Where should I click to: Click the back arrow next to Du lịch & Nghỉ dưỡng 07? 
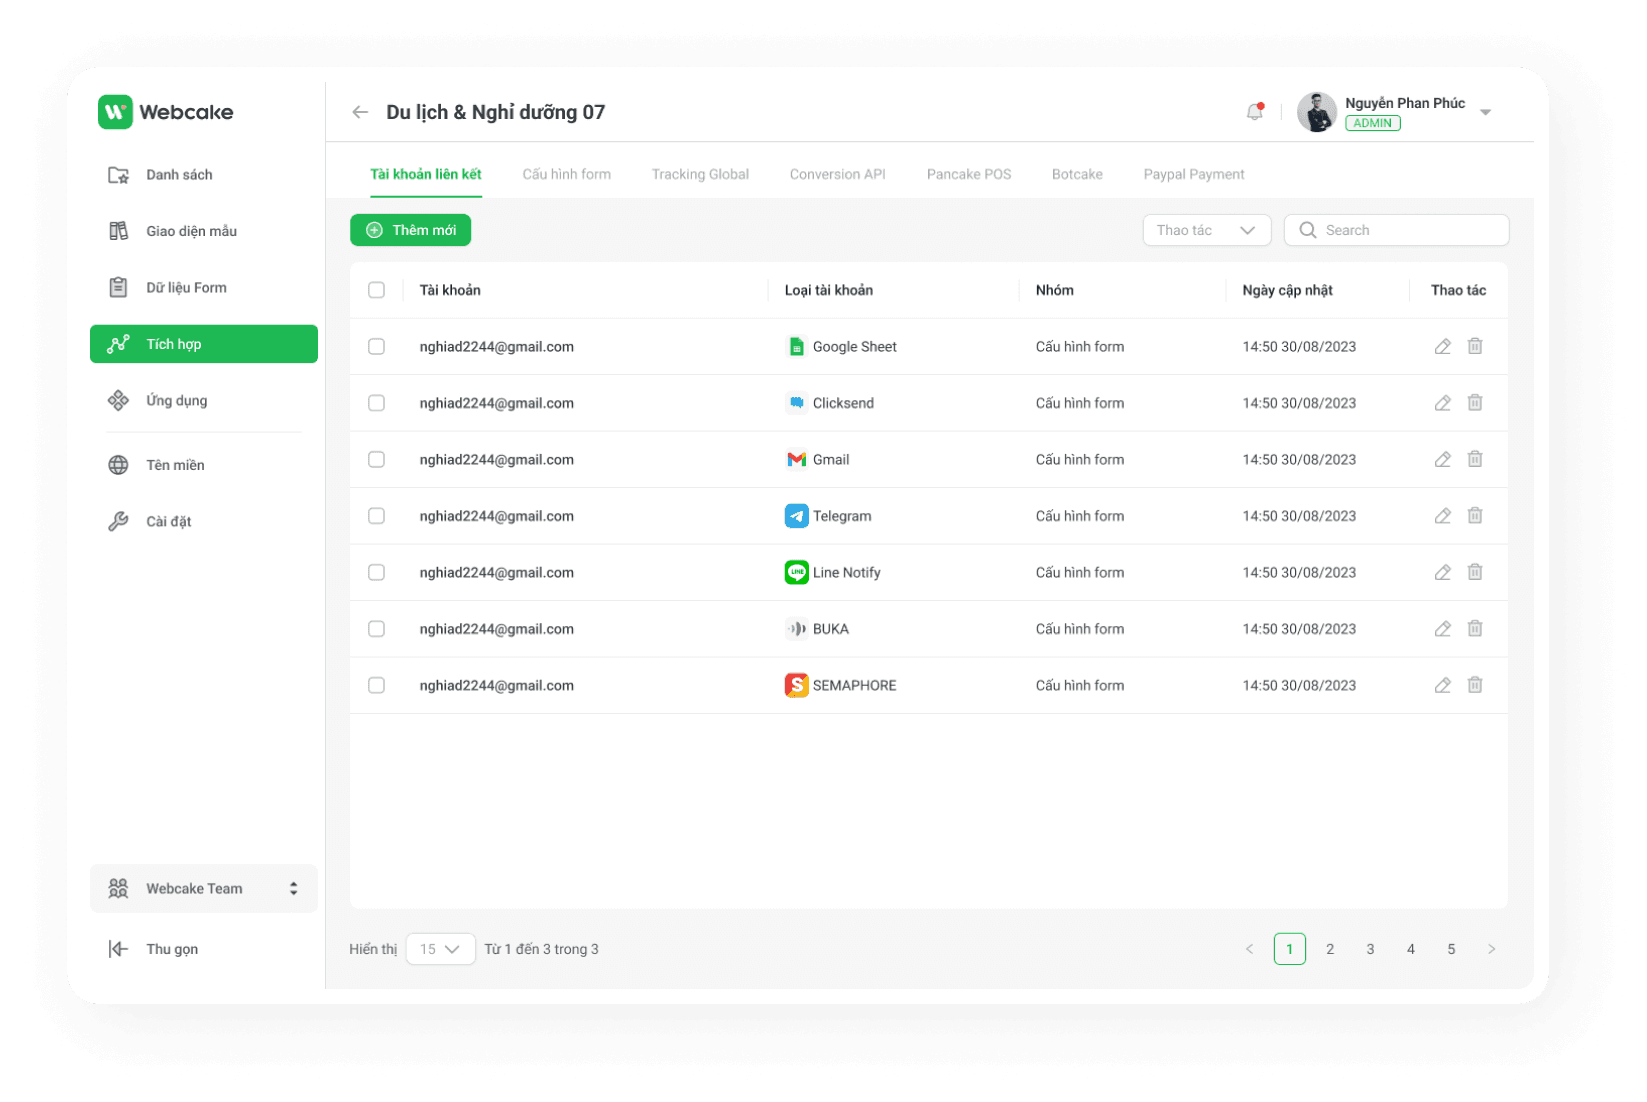(x=359, y=112)
